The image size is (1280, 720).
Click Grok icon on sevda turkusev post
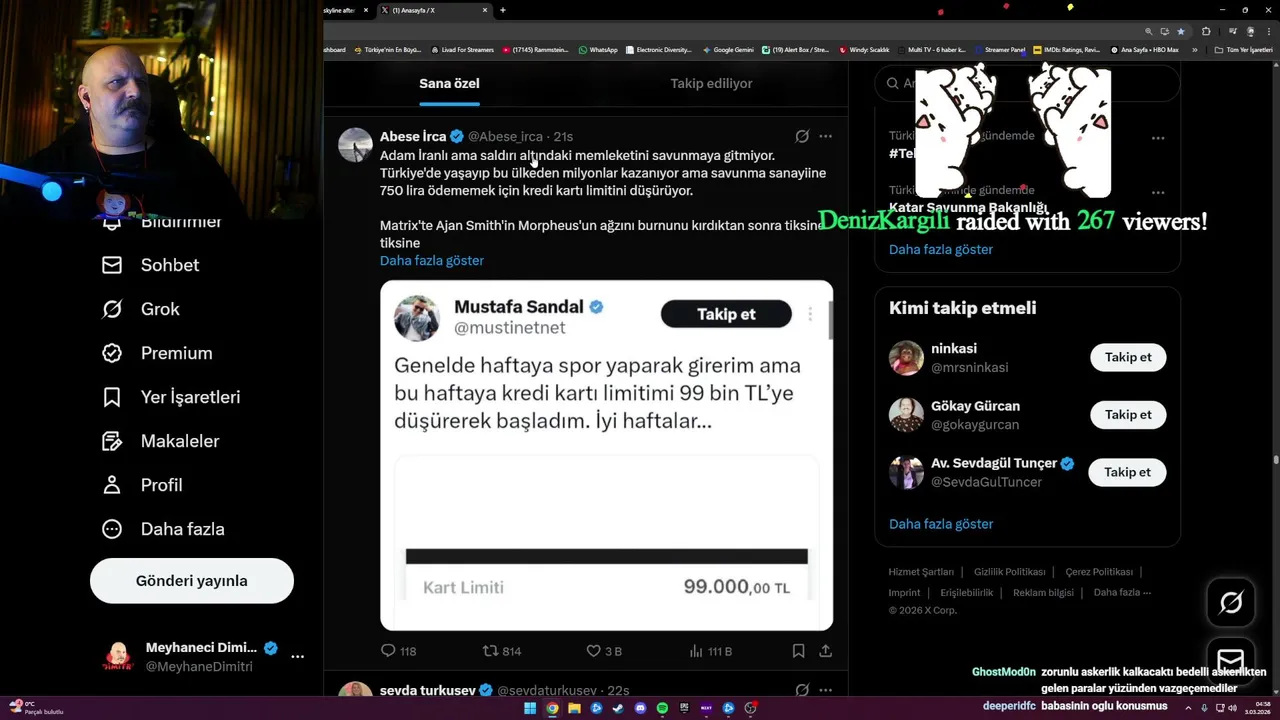[x=802, y=690]
